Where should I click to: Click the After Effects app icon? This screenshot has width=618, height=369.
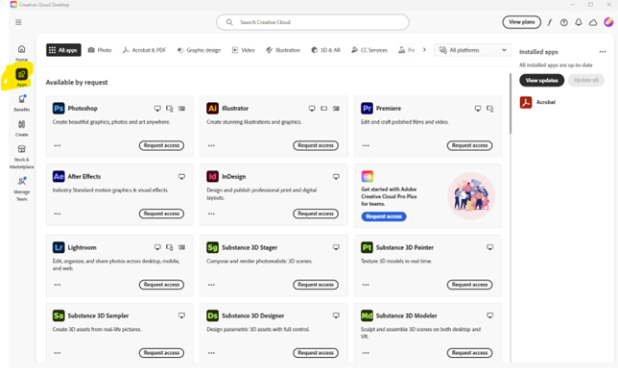(x=58, y=176)
